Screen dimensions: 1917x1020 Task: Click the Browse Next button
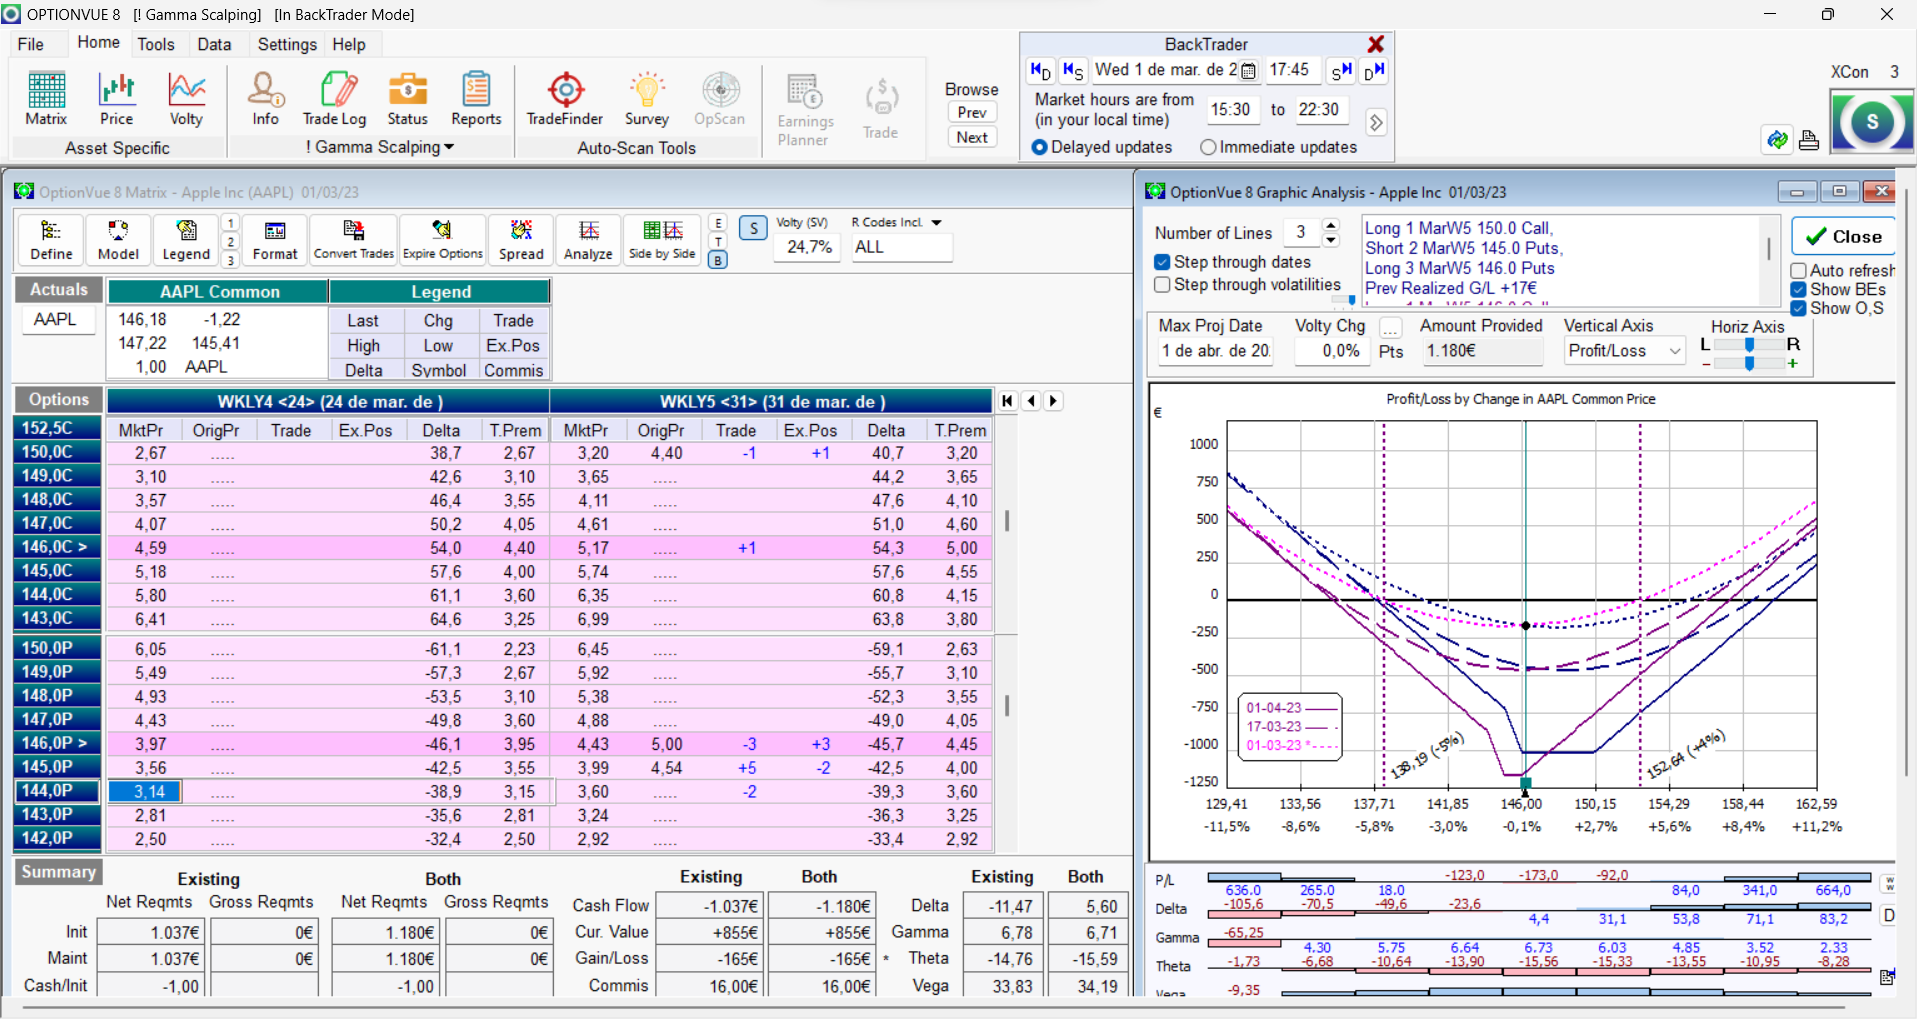[x=972, y=138]
